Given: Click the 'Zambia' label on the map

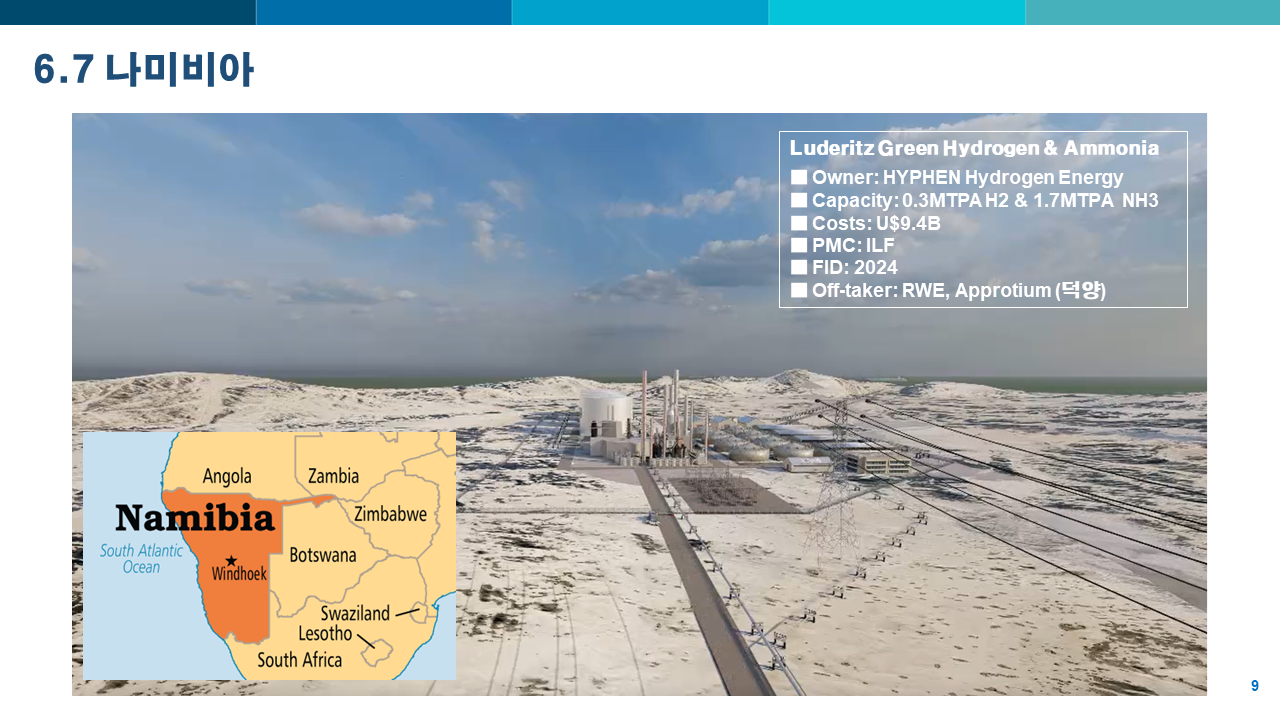Looking at the screenshot, I should click(x=333, y=476).
